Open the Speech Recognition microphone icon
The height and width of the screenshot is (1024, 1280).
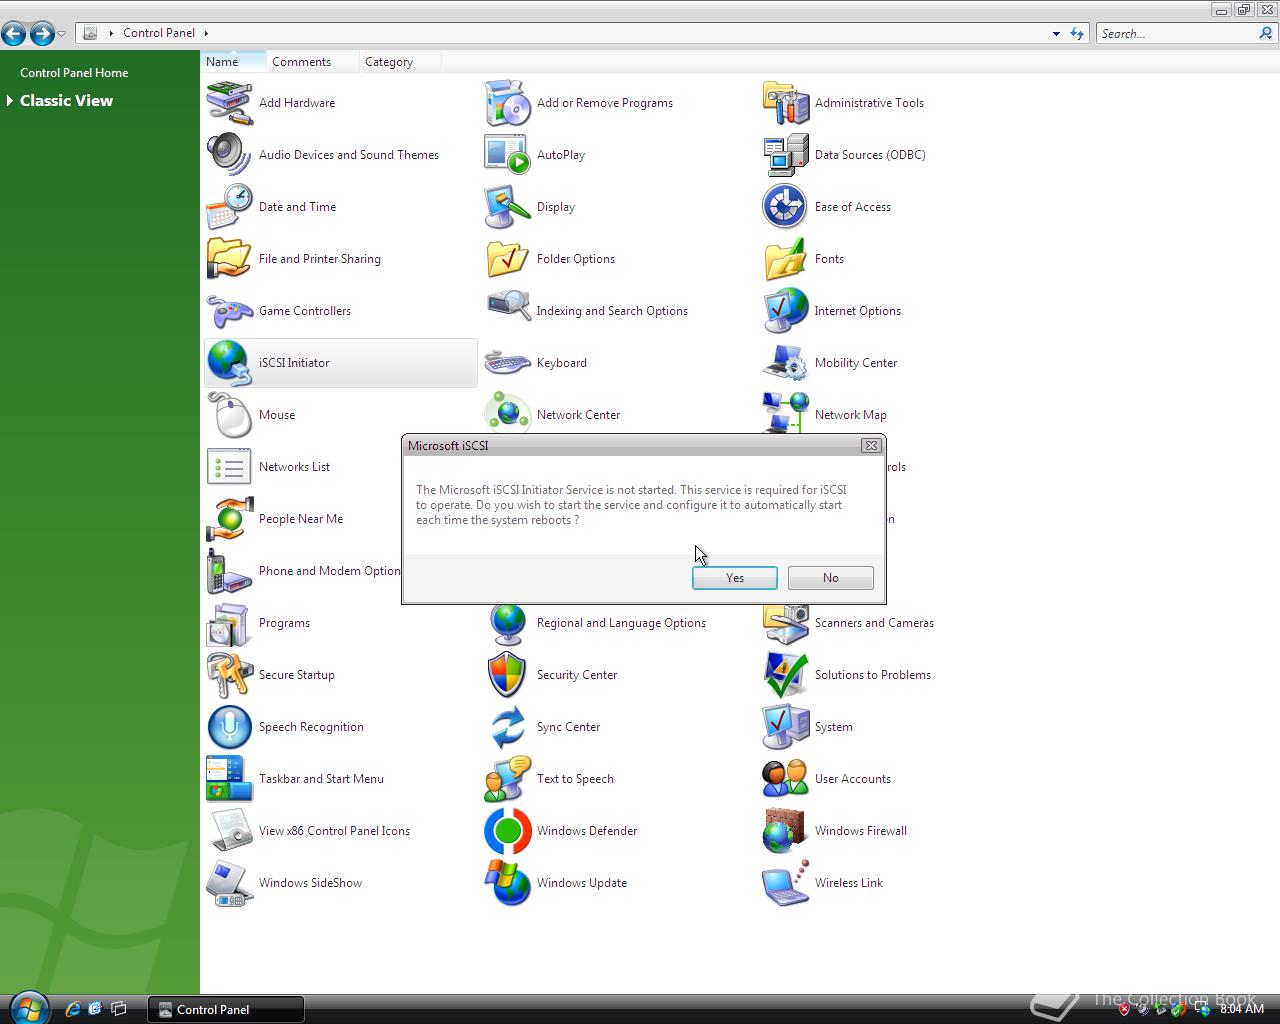(230, 727)
